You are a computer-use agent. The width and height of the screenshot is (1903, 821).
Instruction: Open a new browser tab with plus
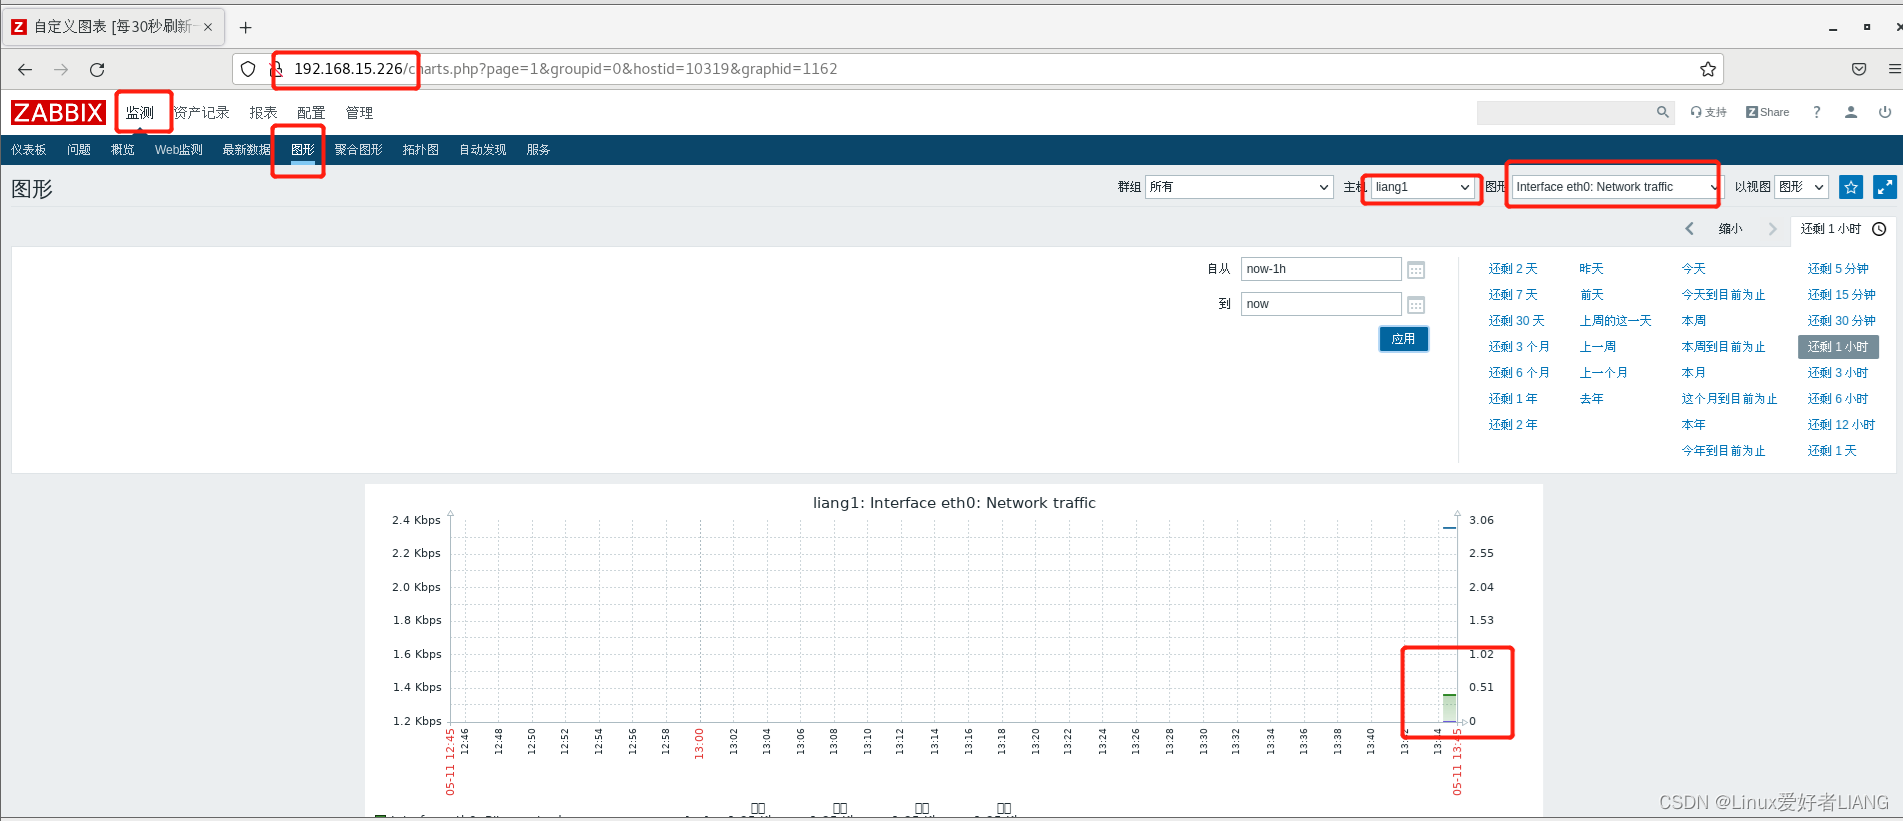click(x=246, y=27)
